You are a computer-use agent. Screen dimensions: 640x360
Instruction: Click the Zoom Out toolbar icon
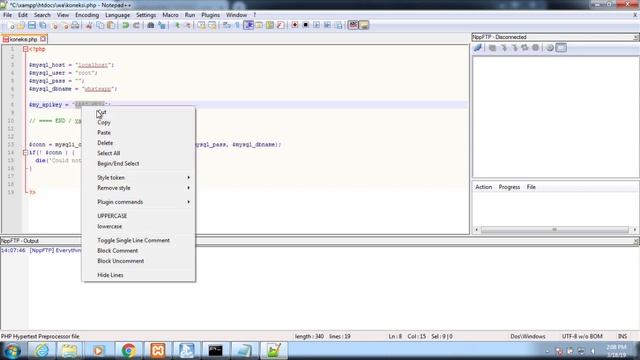[x=188, y=25]
